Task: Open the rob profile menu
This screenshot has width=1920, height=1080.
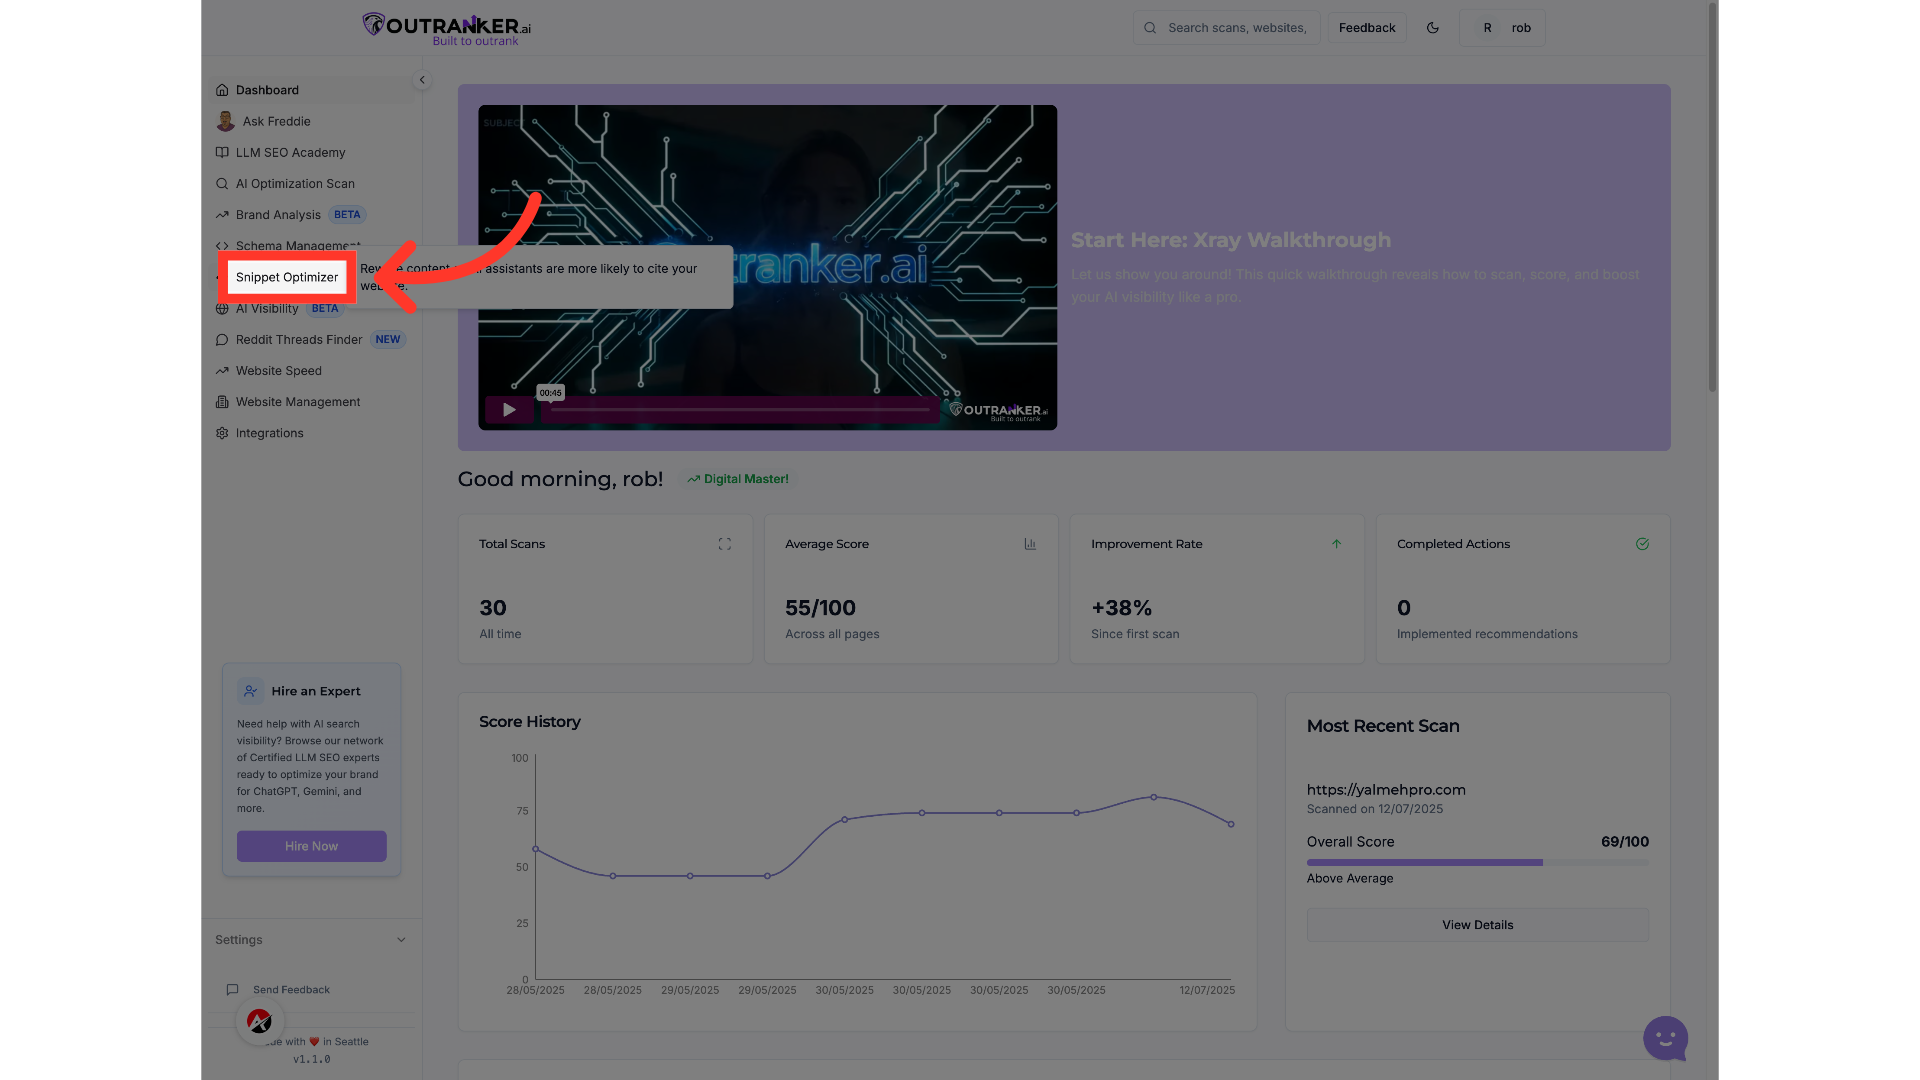Action: [x=1503, y=27]
